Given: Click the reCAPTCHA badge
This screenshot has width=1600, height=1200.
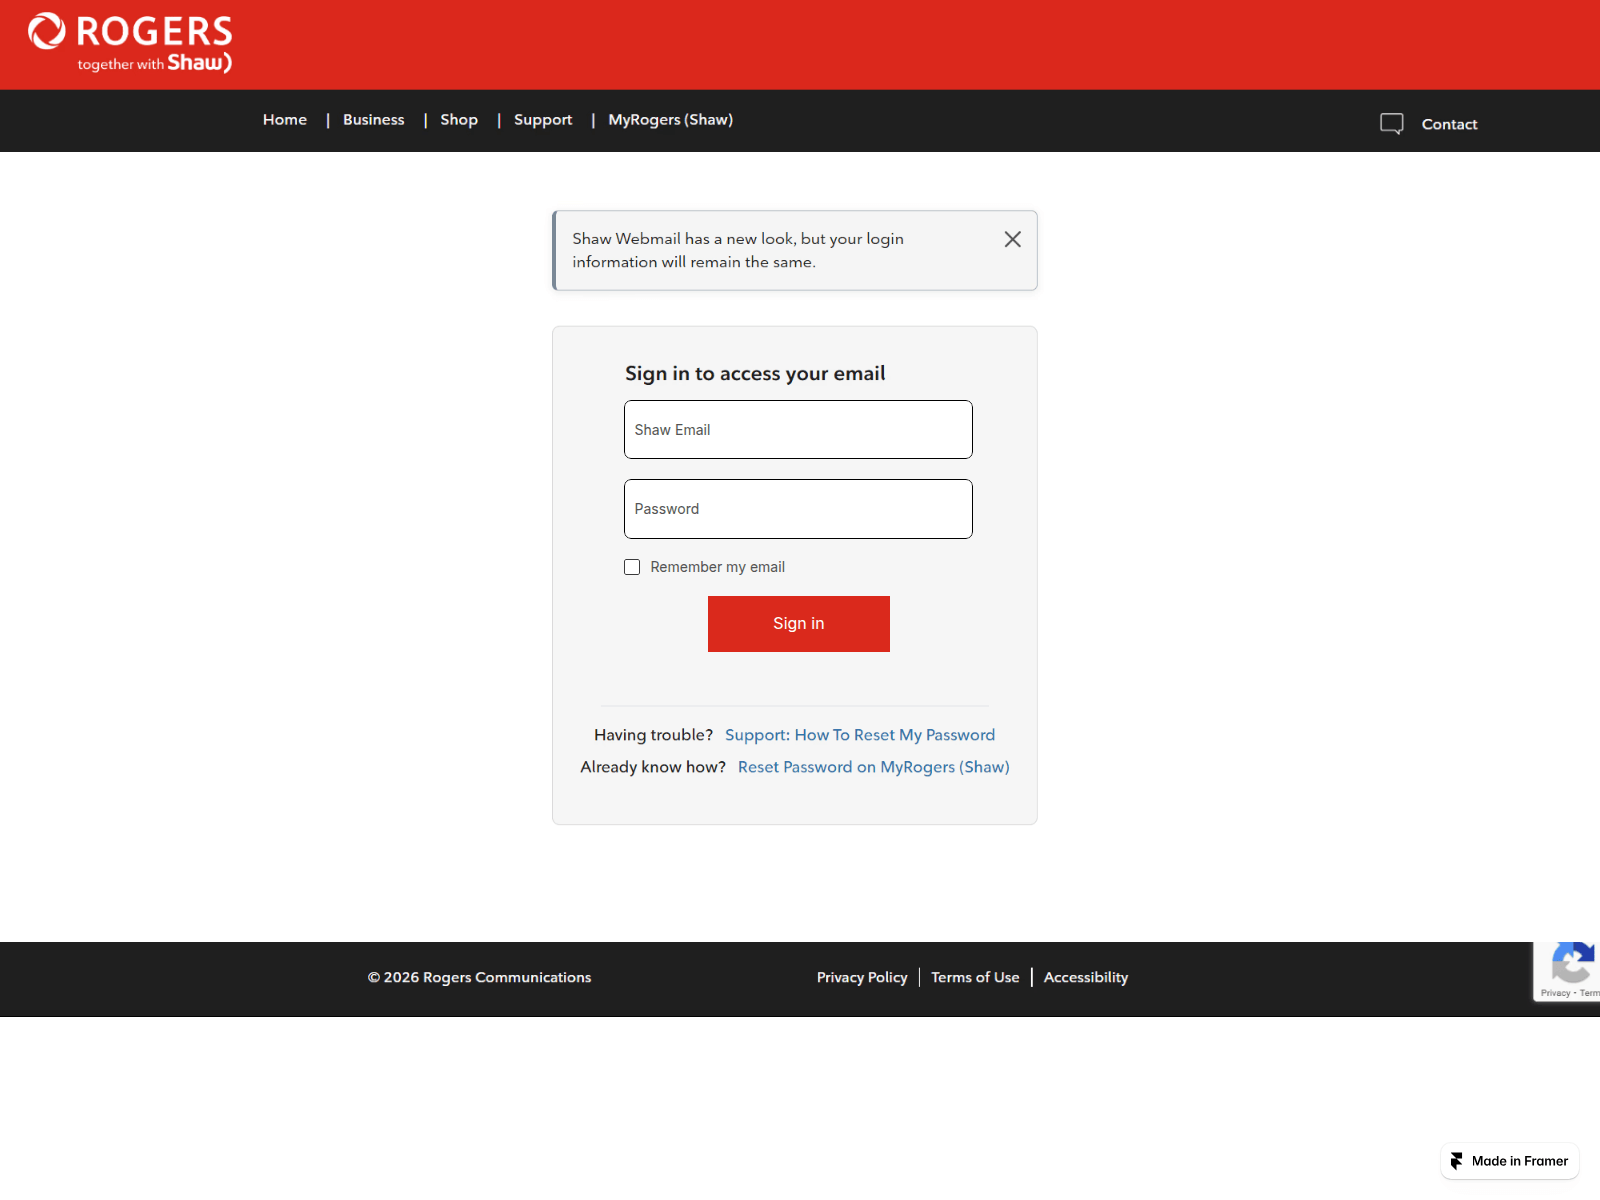Looking at the screenshot, I should 1567,971.
